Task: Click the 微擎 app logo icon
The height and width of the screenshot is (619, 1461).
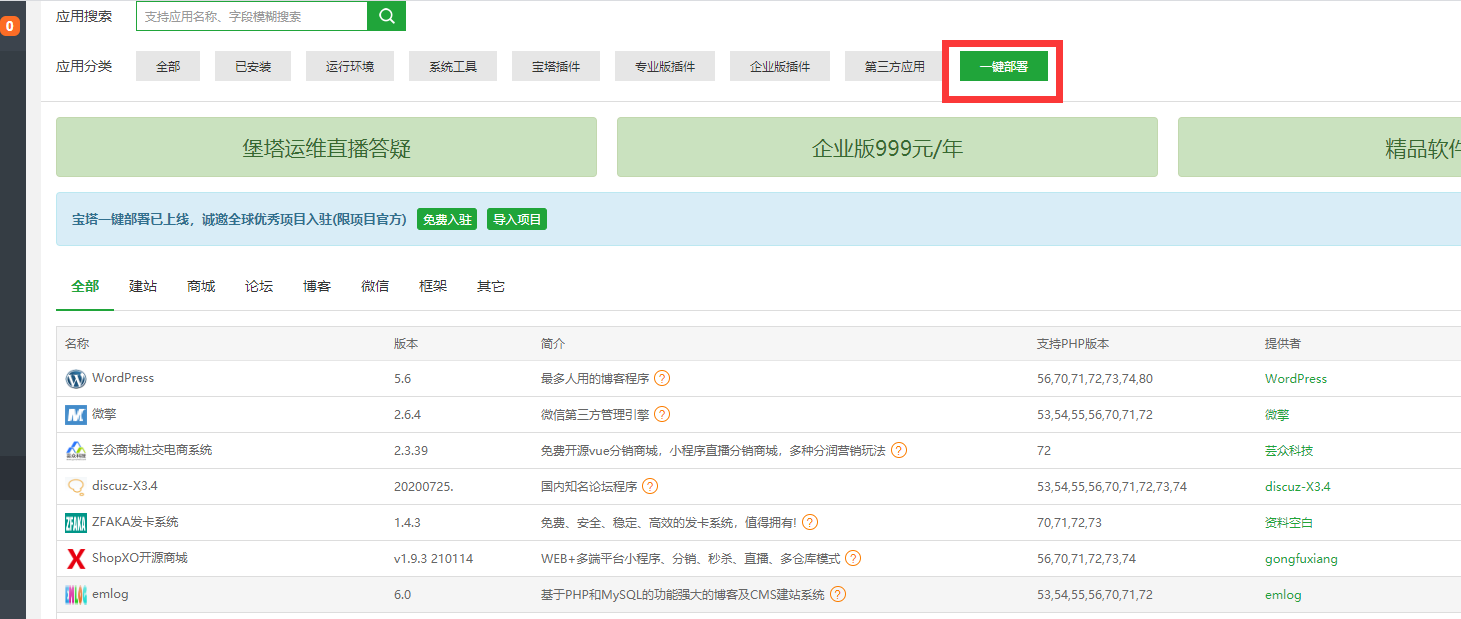Action: (x=76, y=415)
